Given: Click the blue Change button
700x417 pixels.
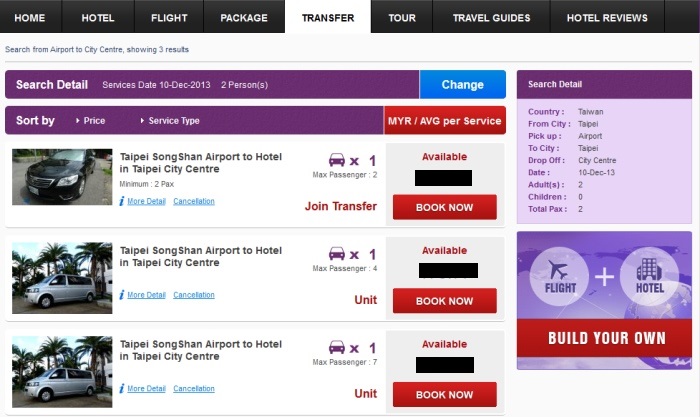Looking at the screenshot, I should pos(462,84).
